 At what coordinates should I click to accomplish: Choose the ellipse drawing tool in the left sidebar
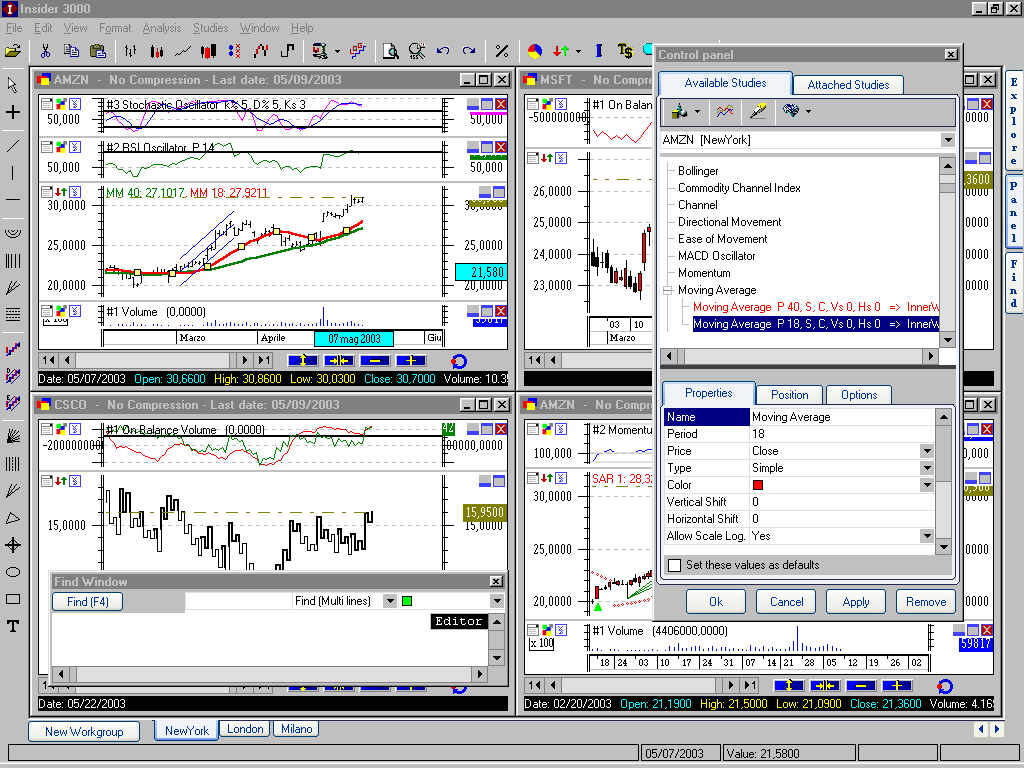[x=12, y=572]
